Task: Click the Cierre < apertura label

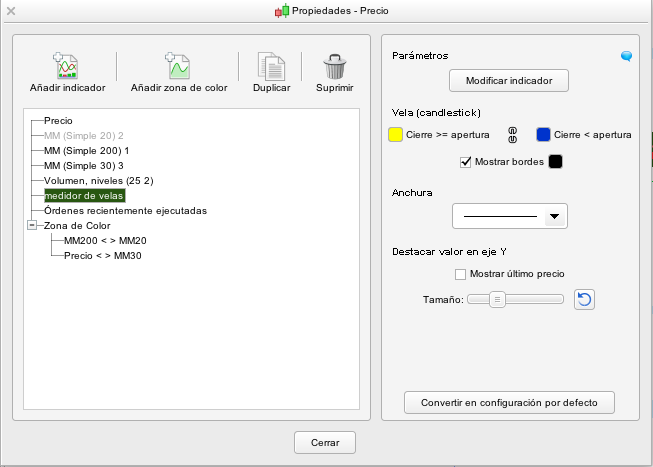Action: tap(593, 135)
